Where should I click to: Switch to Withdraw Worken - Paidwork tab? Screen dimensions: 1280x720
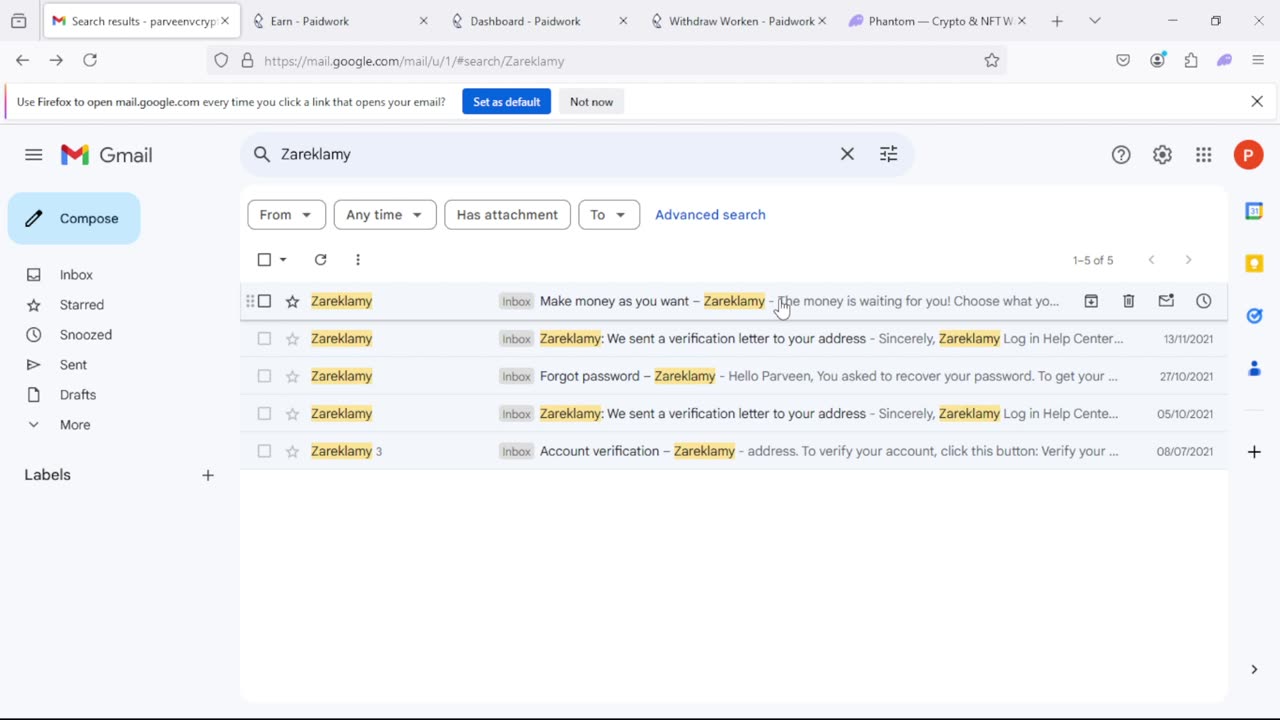point(738,21)
